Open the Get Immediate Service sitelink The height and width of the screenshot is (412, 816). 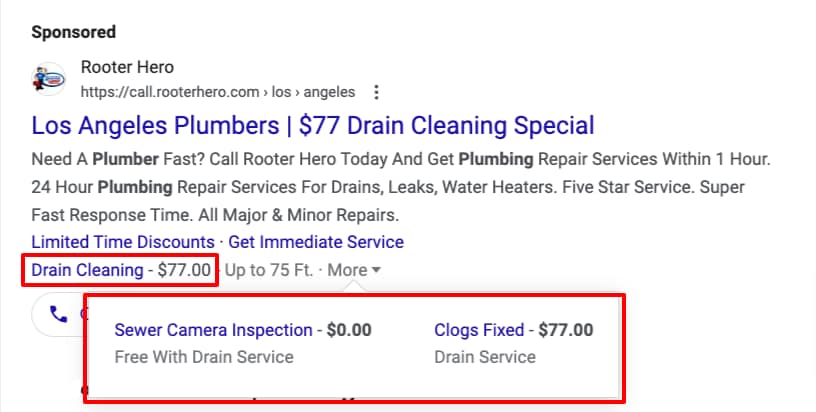pyautogui.click(x=316, y=242)
